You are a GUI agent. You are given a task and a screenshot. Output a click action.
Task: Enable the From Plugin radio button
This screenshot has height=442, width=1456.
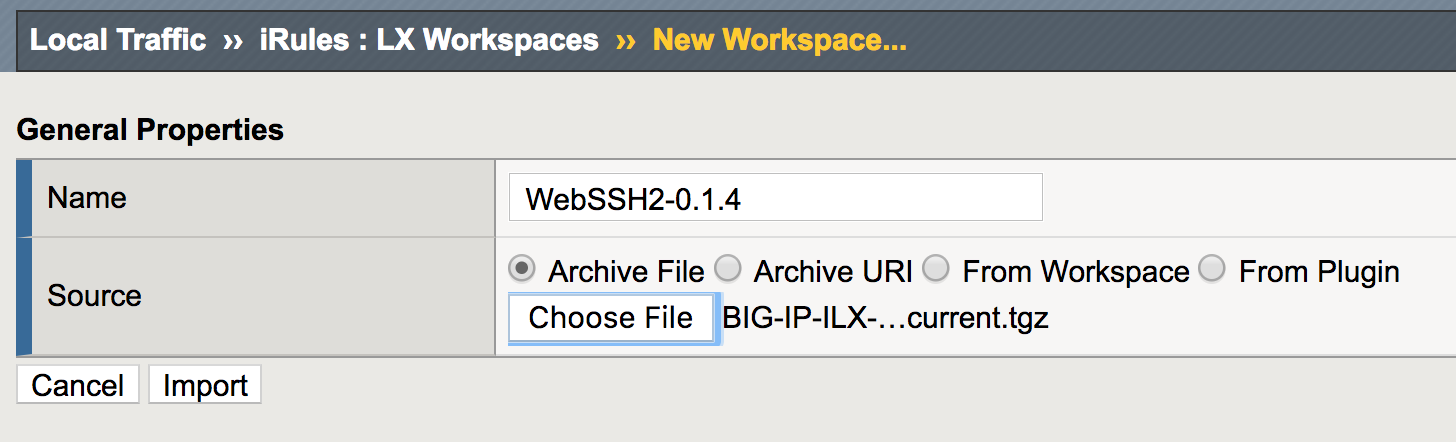[x=1212, y=269]
